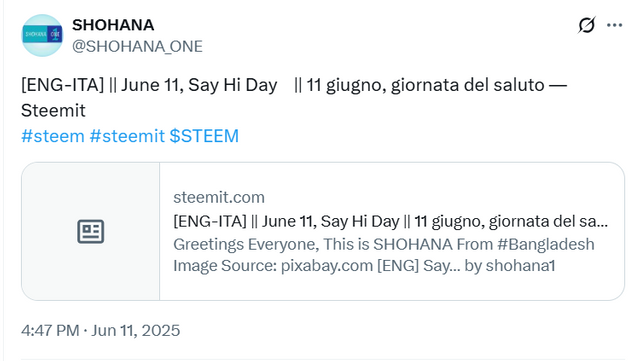Open the three-dot More options menu
Screen dimensions: 640x361
[x=614, y=25]
